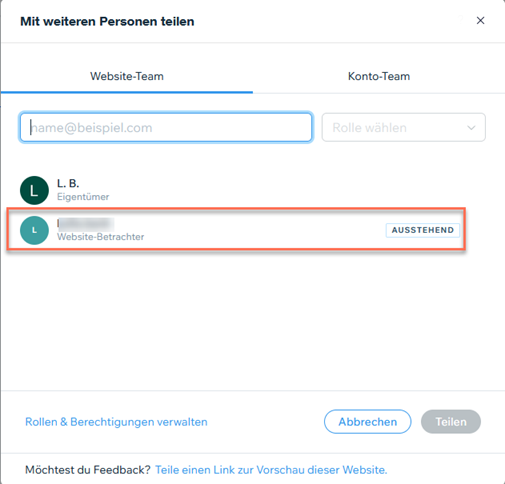Click the teal L avatar of pending invitee
The height and width of the screenshot is (484, 505).
click(34, 230)
